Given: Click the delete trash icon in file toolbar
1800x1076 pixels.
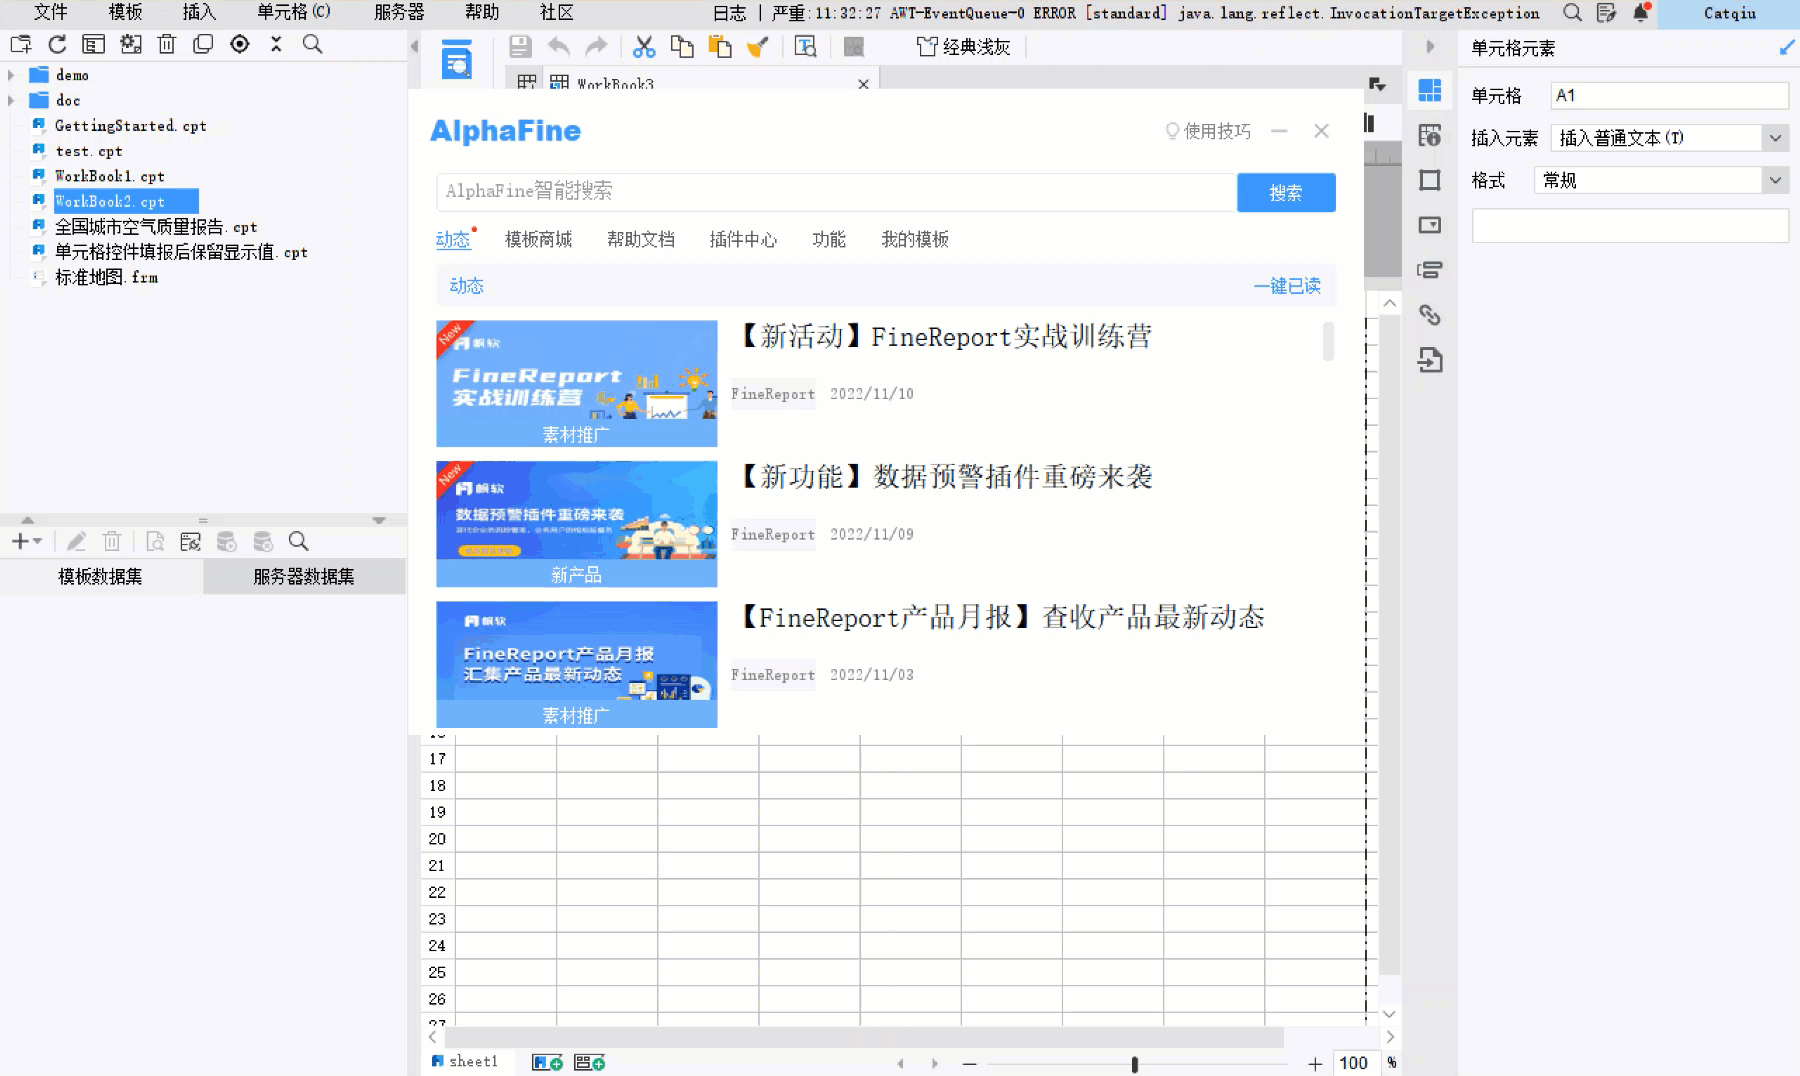Looking at the screenshot, I should (167, 44).
